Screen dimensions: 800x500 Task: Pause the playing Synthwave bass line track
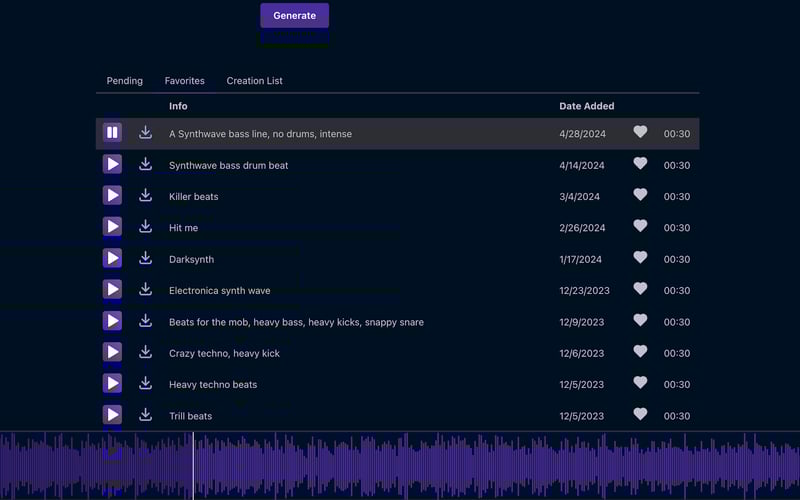pyautogui.click(x=112, y=133)
